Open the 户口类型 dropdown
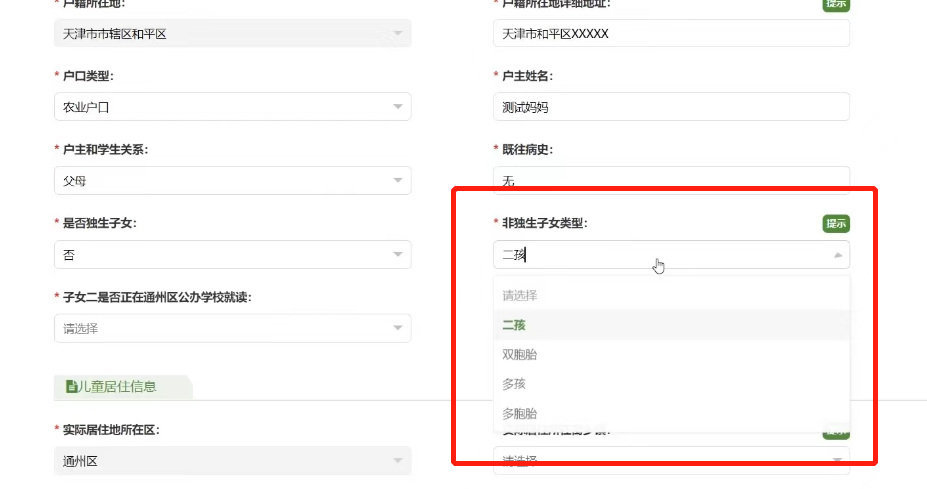The width and height of the screenshot is (927, 489). [232, 107]
